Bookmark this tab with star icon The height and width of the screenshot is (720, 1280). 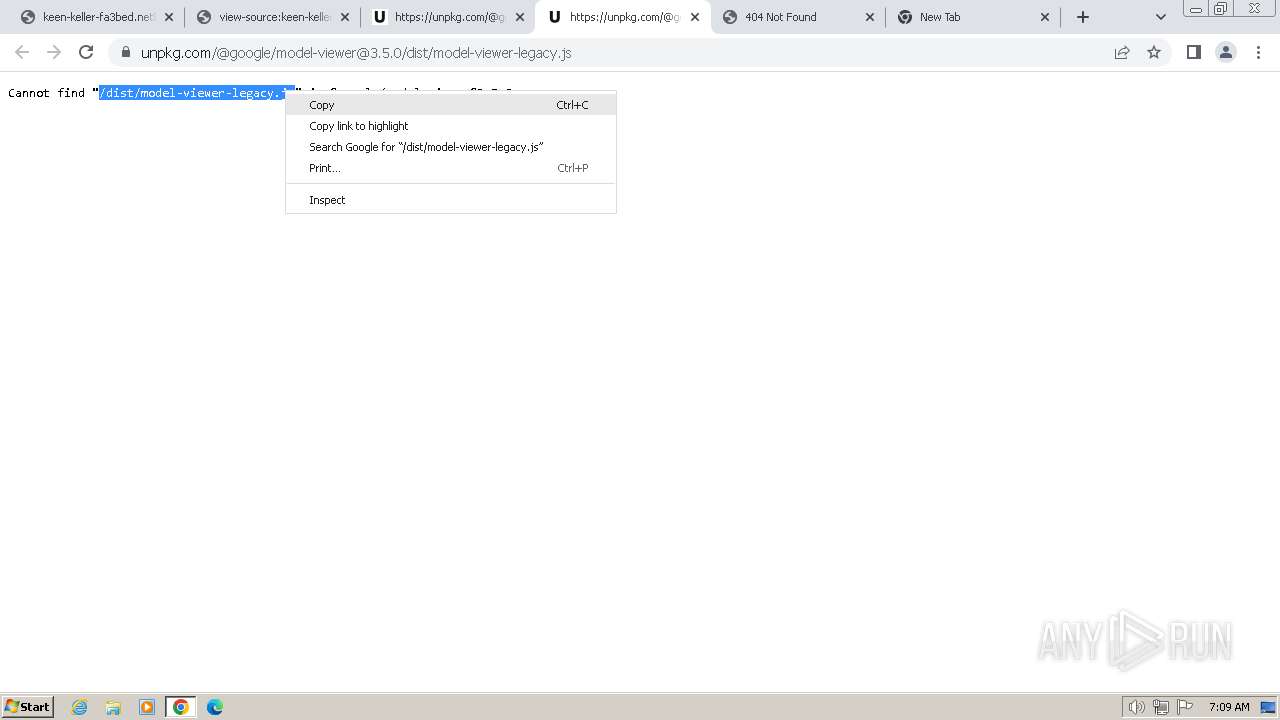tap(1154, 52)
